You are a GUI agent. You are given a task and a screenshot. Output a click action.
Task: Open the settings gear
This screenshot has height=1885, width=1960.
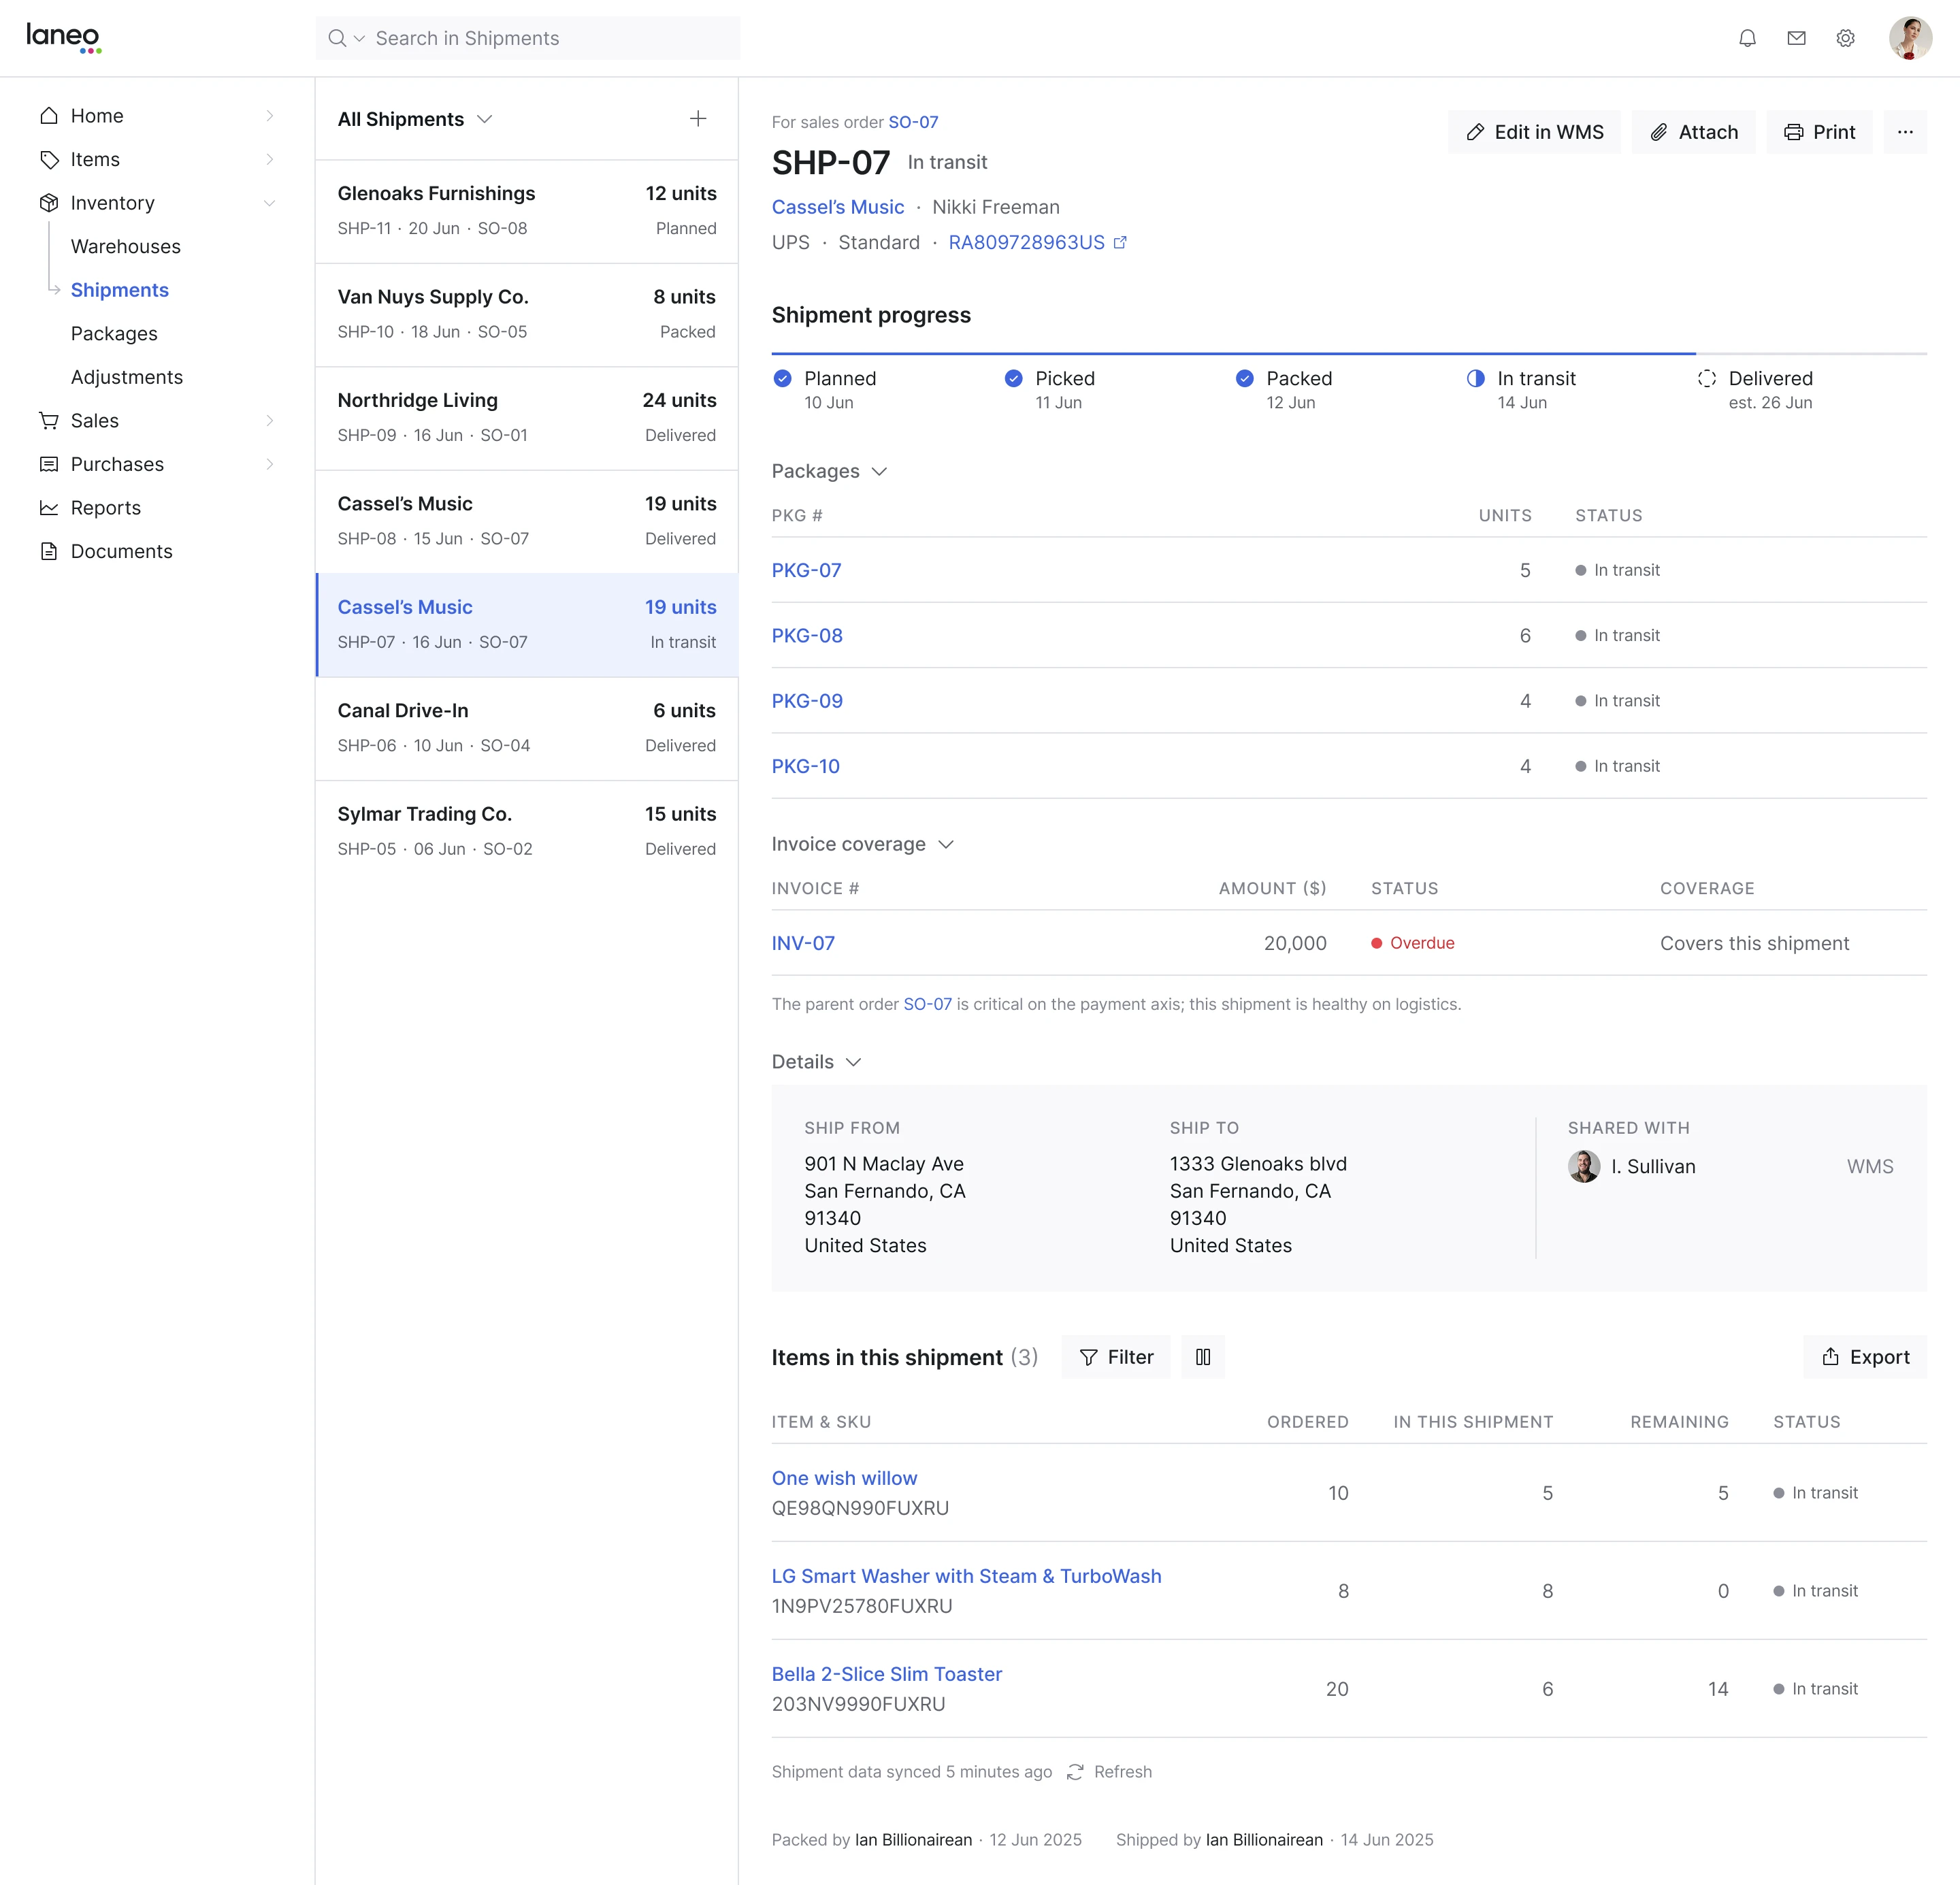point(1845,38)
